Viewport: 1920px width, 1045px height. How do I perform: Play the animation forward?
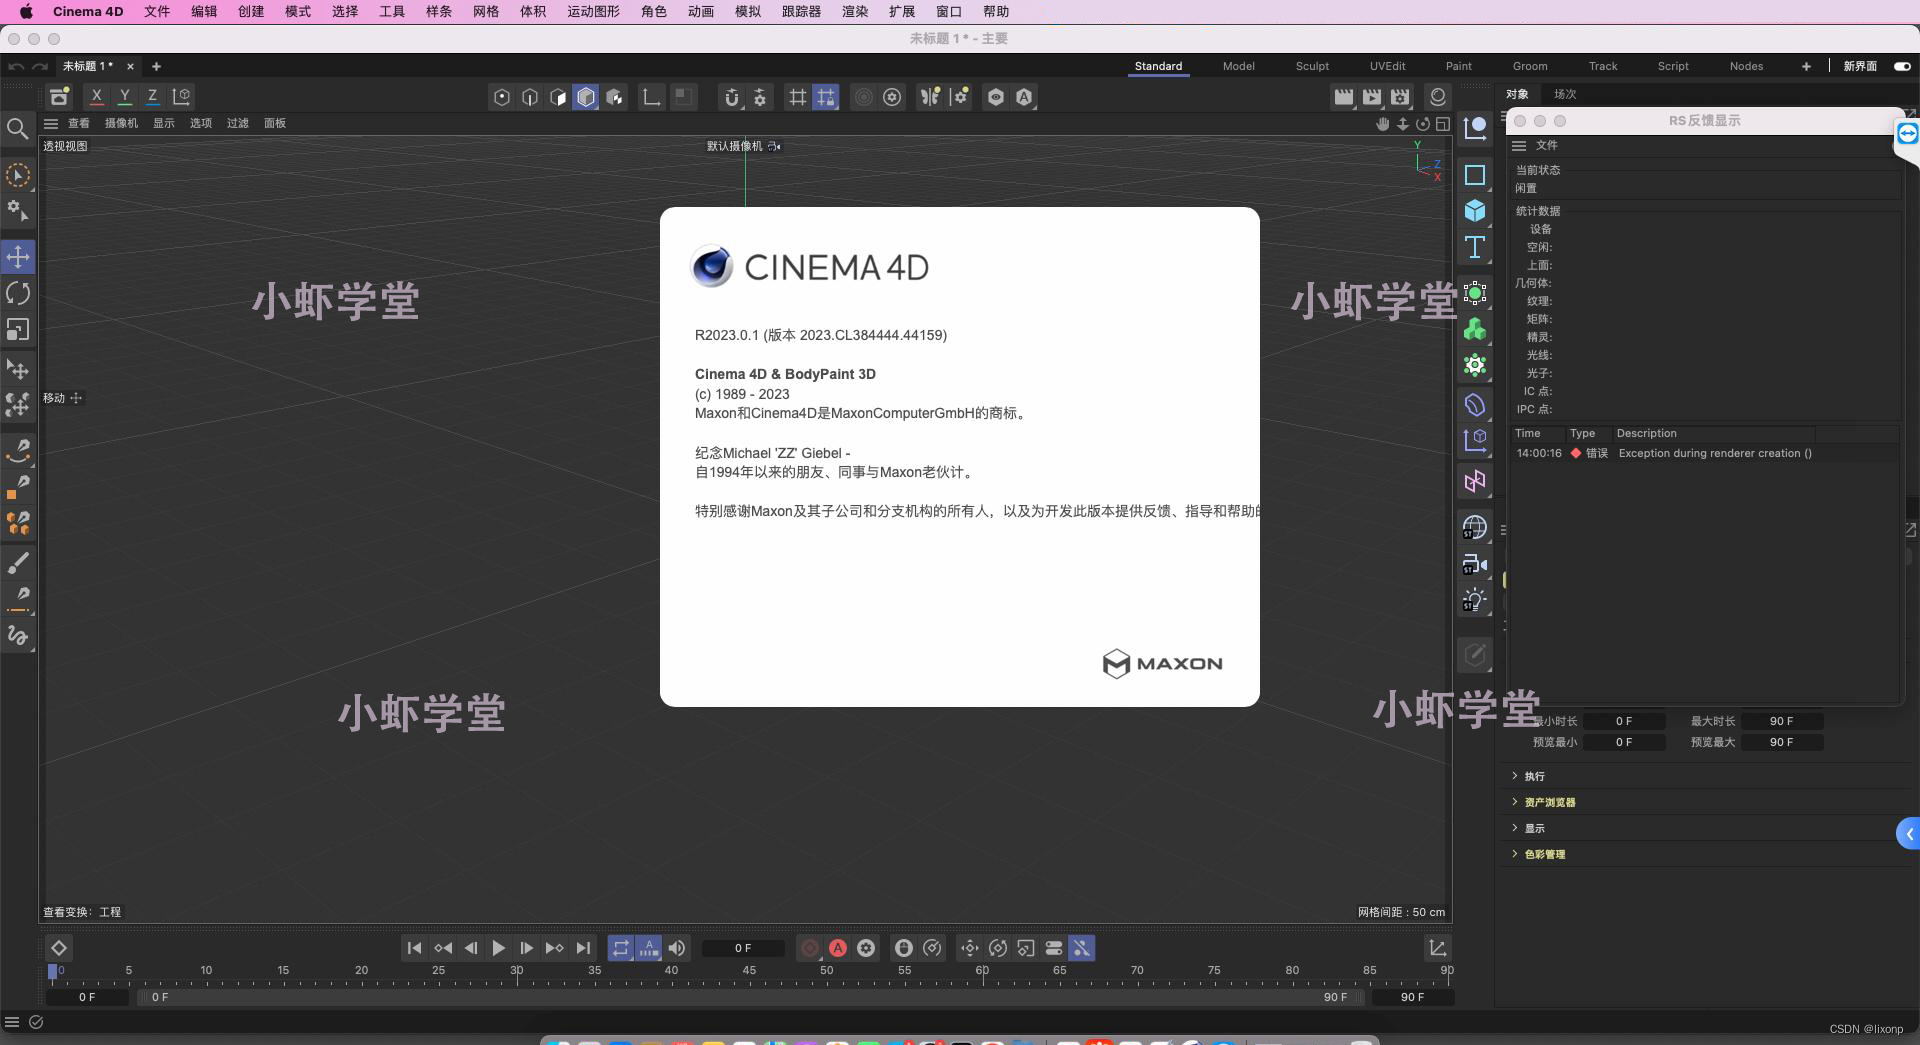pyautogui.click(x=498, y=948)
